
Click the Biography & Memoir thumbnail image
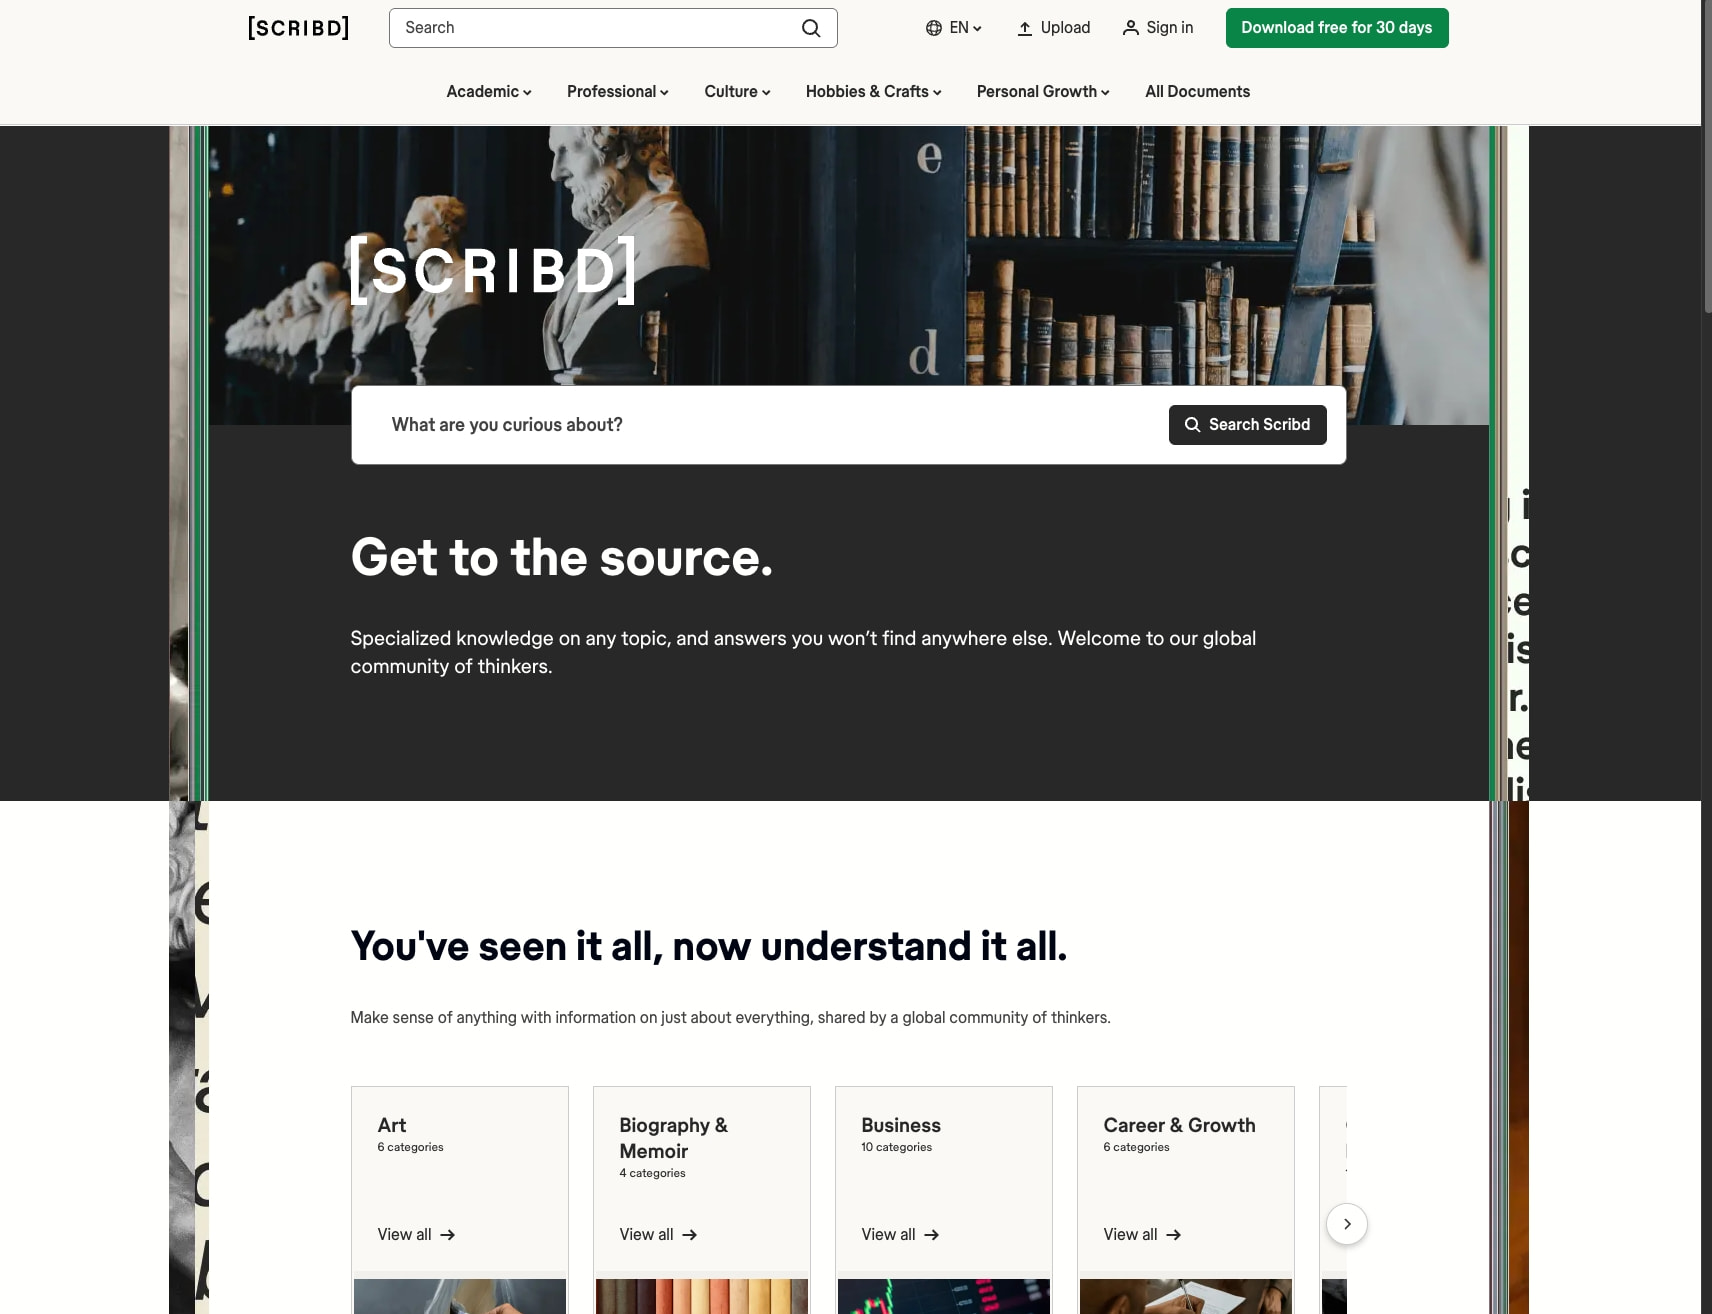pyautogui.click(x=702, y=1296)
